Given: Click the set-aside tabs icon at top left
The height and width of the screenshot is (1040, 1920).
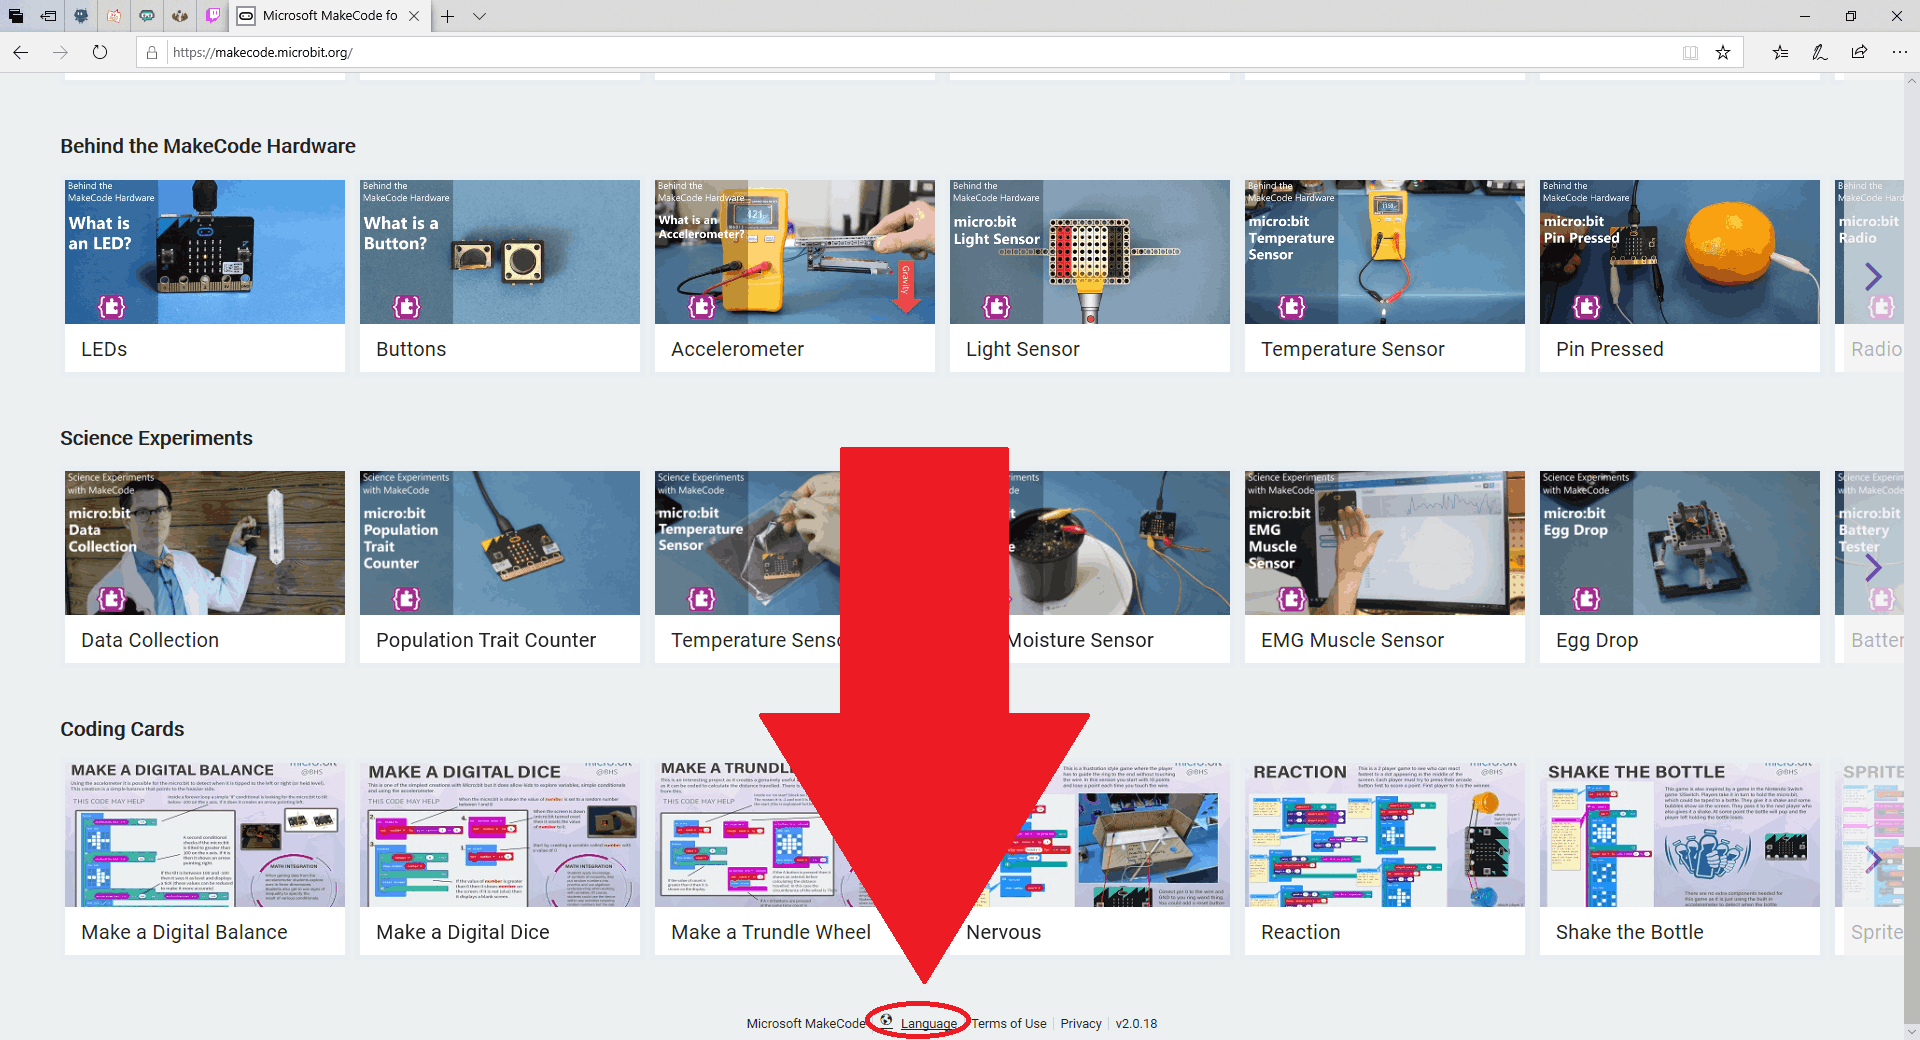Looking at the screenshot, I should click(14, 16).
